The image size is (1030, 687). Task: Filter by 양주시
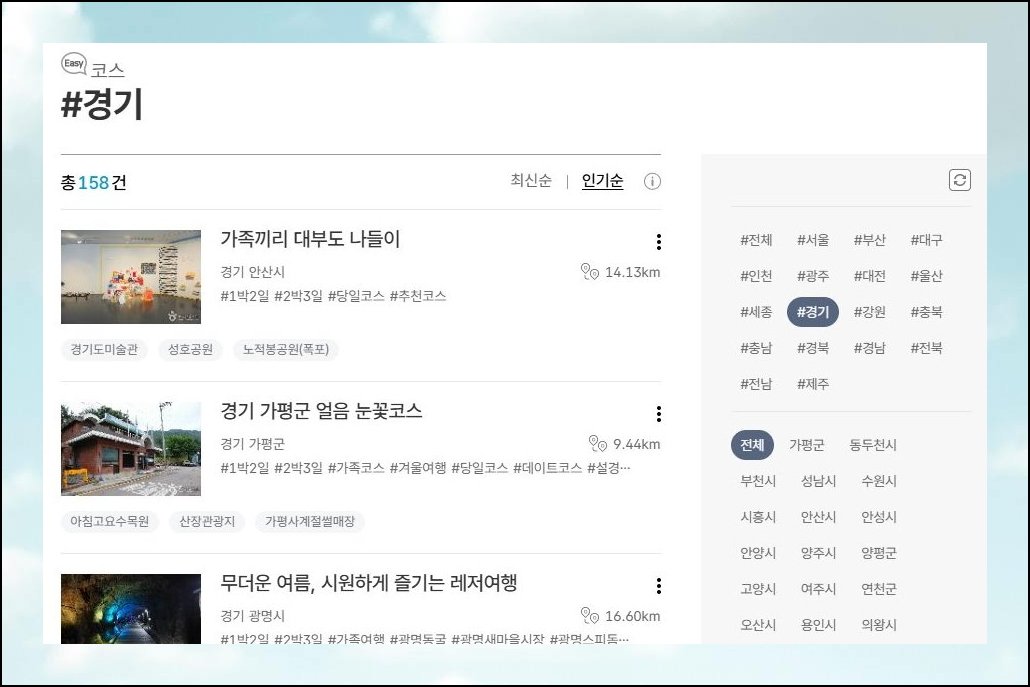tap(818, 553)
